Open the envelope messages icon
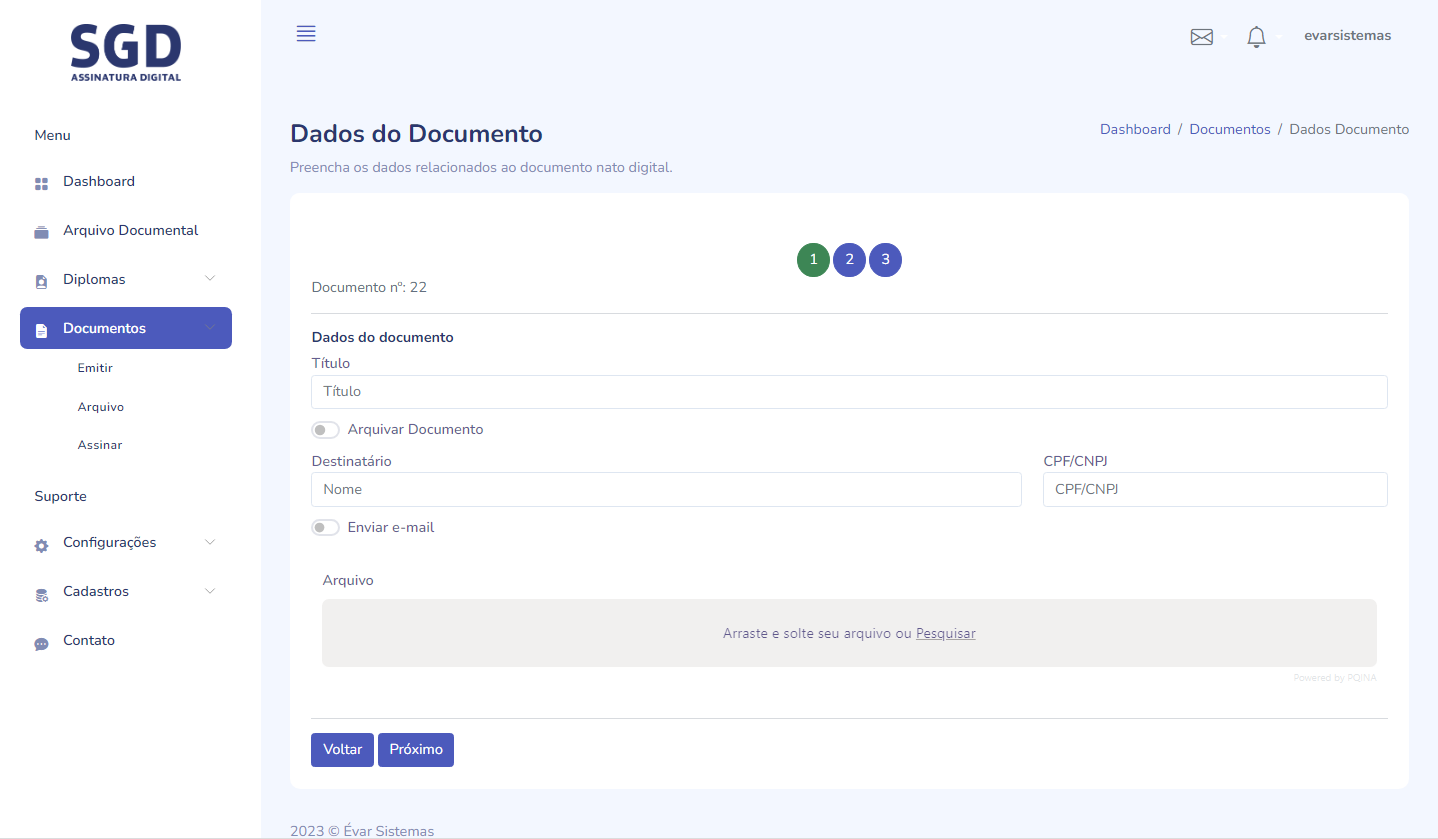This screenshot has width=1438, height=839. 1201,37
